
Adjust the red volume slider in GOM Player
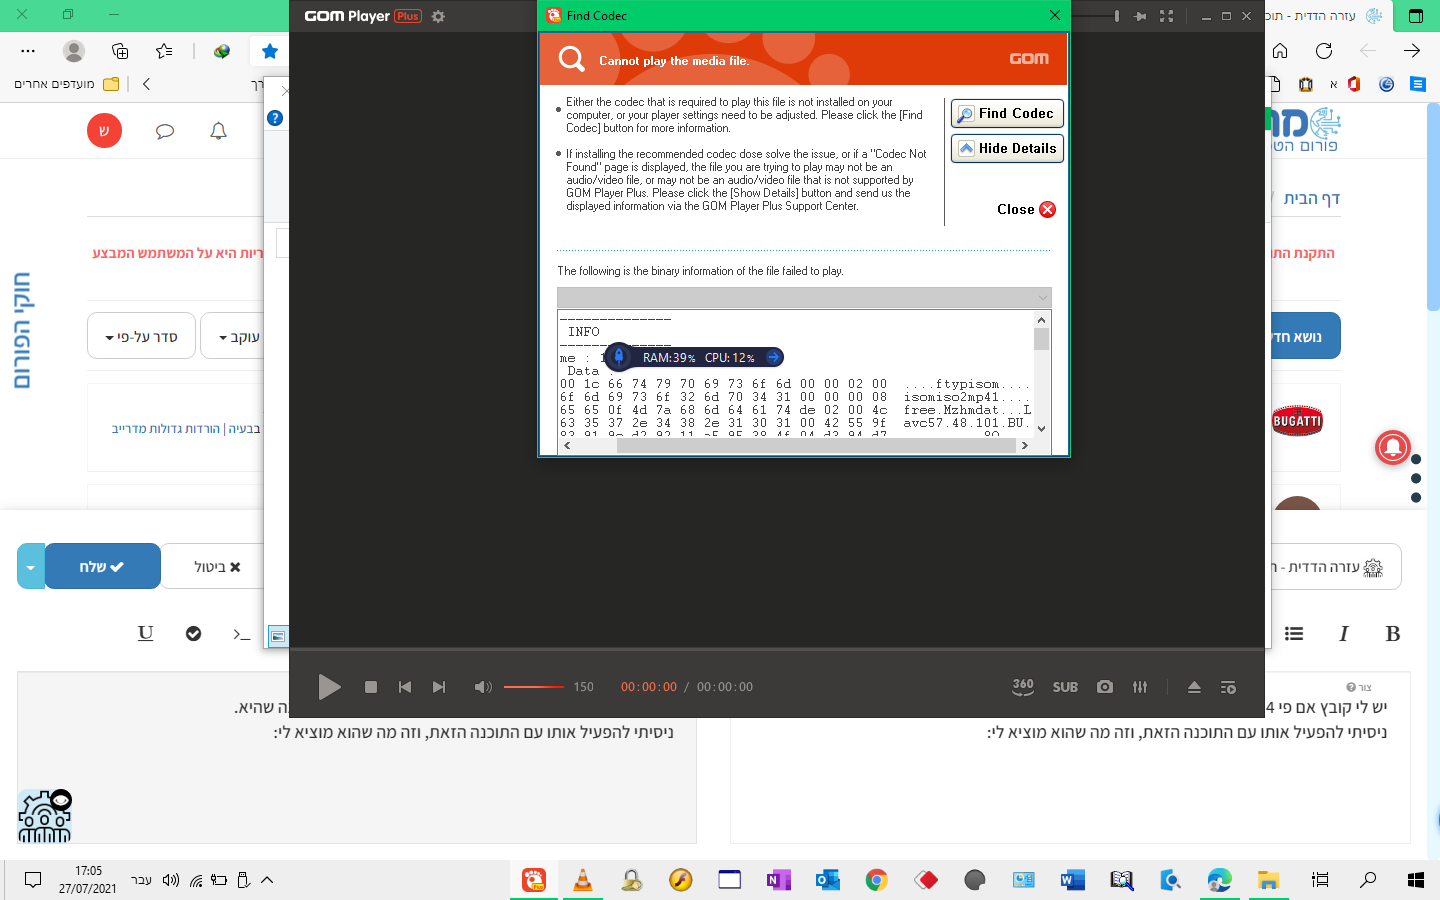point(534,687)
